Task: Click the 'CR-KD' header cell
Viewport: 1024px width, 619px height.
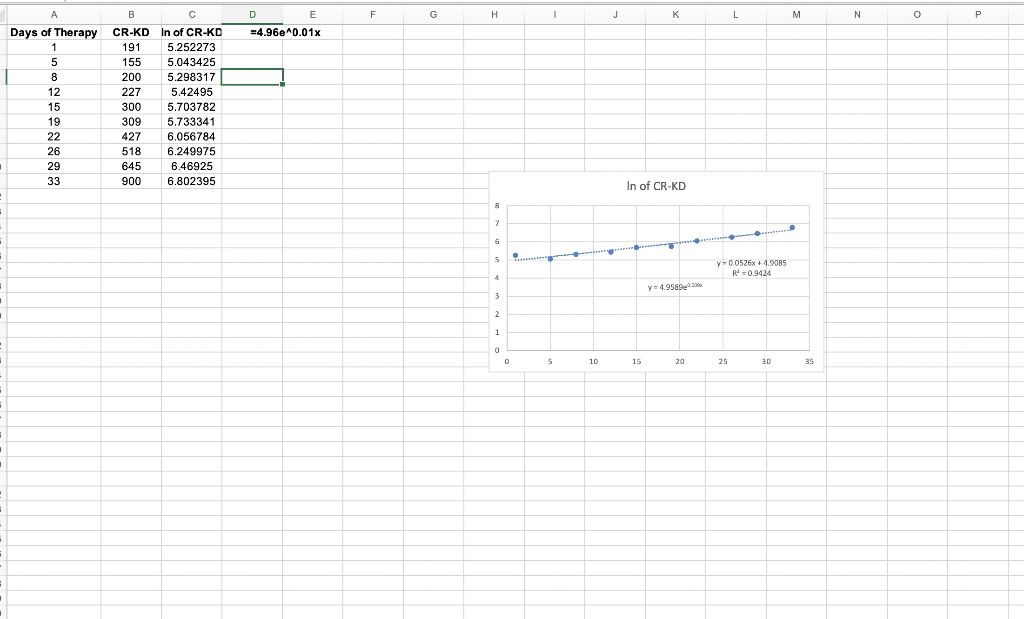Action: pos(131,32)
